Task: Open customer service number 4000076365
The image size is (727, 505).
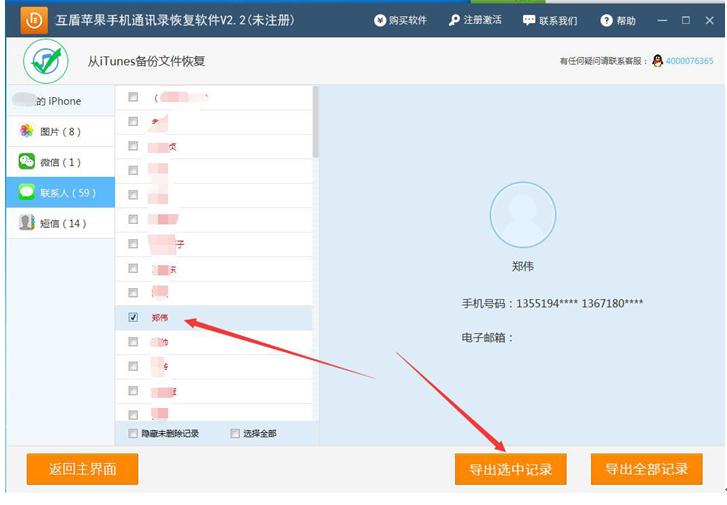Action: tap(689, 61)
